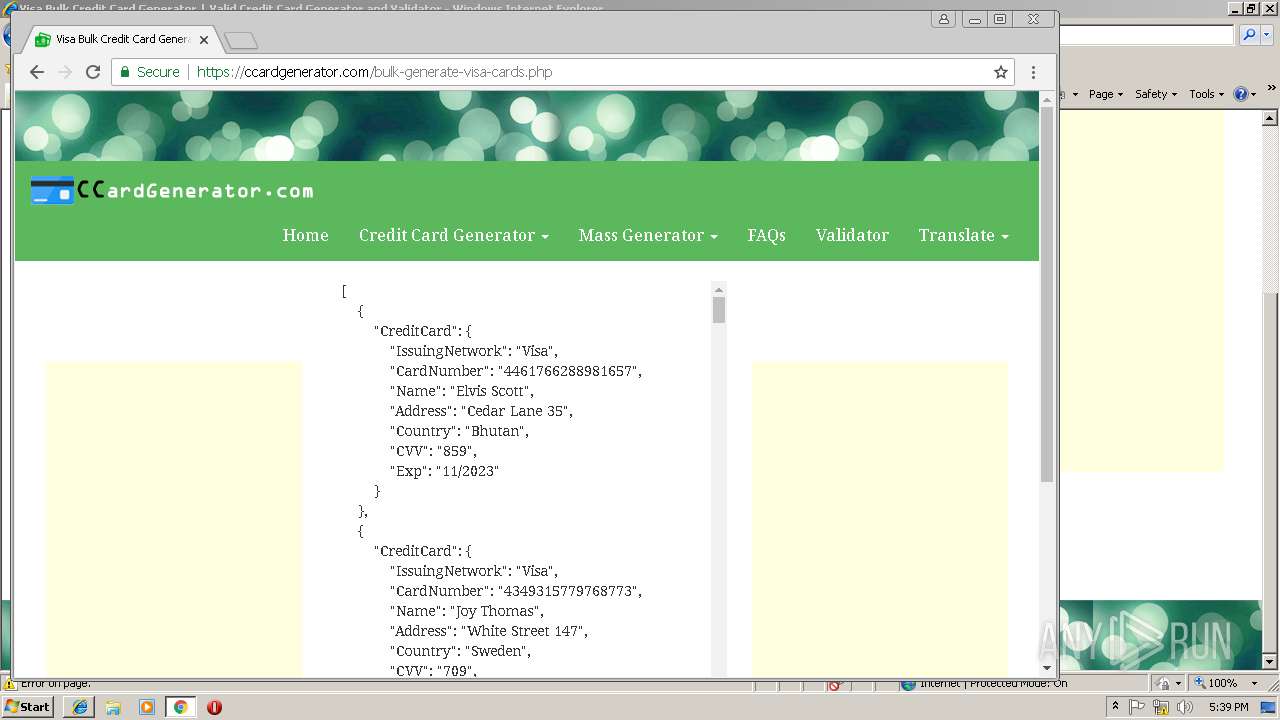Open the IE search provider dropdown arrow
1280x720 pixels.
coord(1266,35)
